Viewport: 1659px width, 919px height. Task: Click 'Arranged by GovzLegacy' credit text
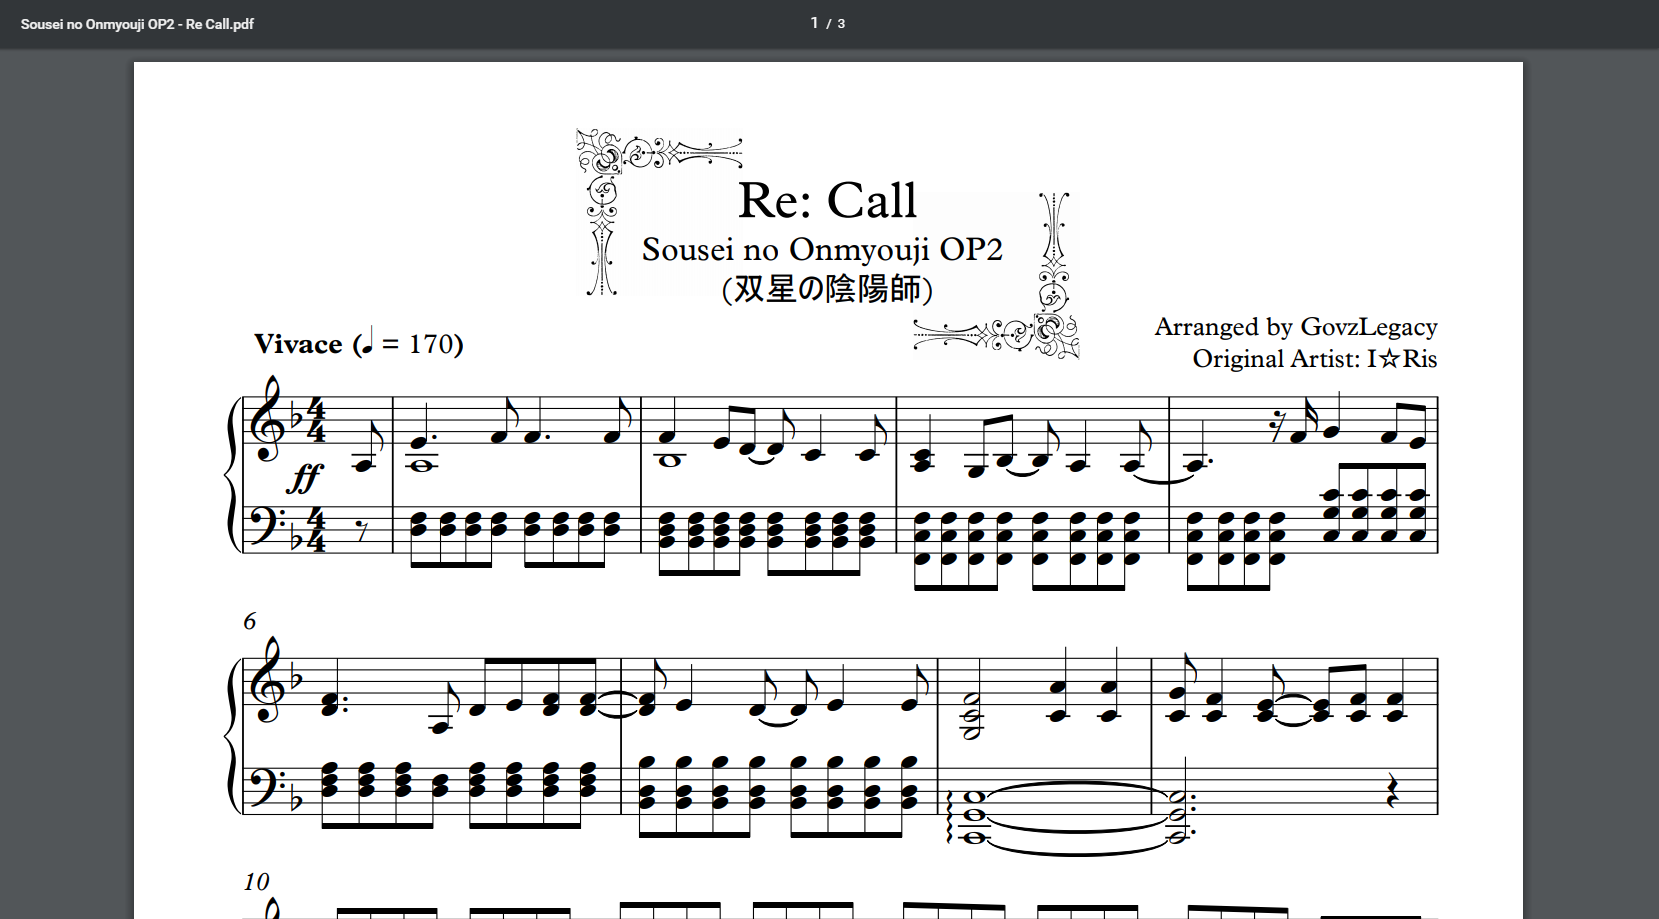tap(1295, 327)
